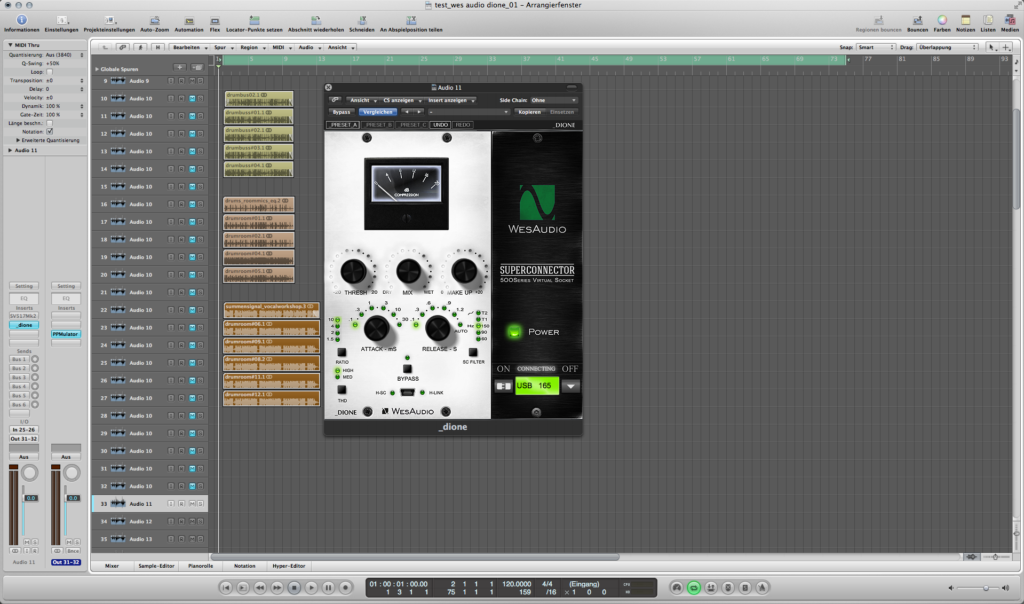Click Regionen bouncen icon
Screen dimensions: 1024x604
tap(878, 20)
